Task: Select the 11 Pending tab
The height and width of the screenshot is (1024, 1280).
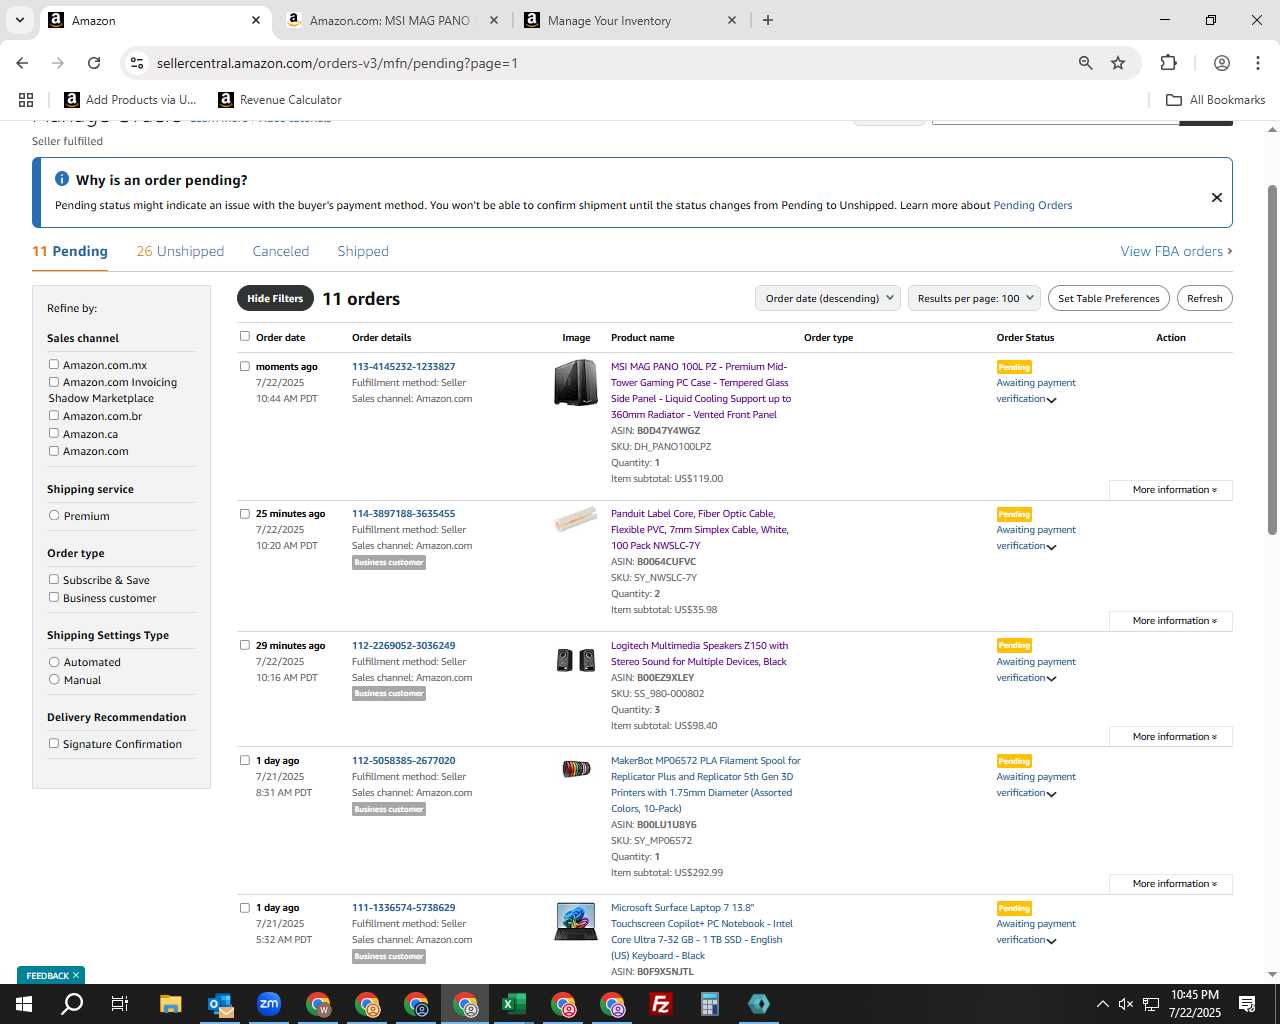Action: tap(70, 251)
